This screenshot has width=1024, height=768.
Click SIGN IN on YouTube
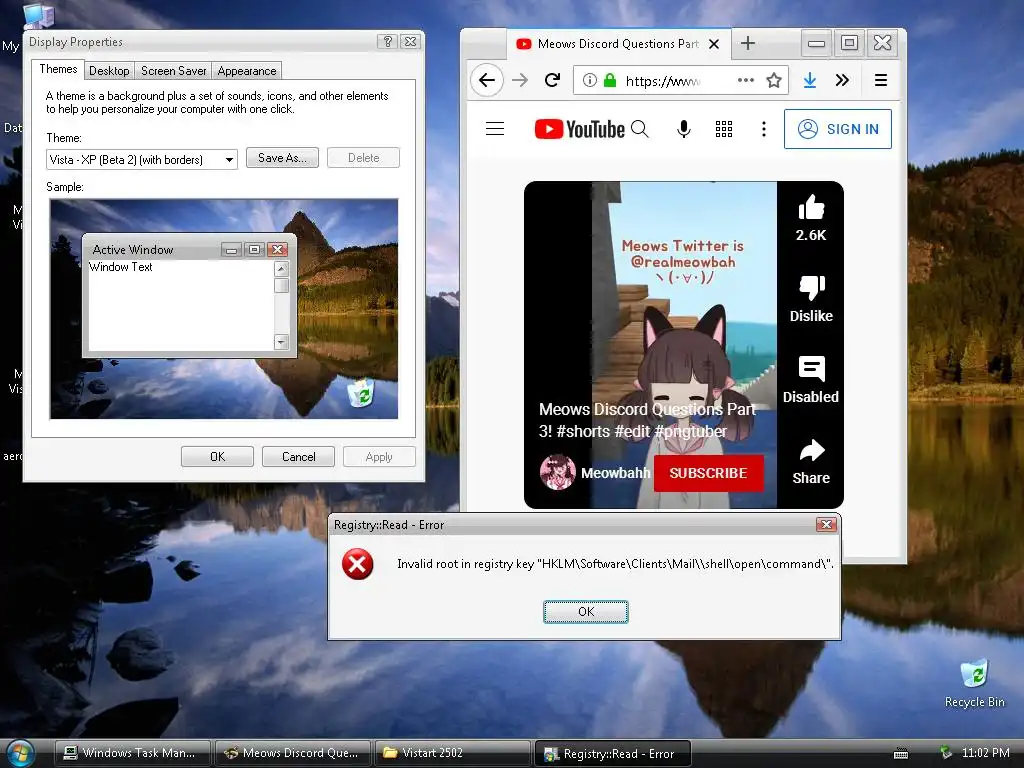coord(838,129)
